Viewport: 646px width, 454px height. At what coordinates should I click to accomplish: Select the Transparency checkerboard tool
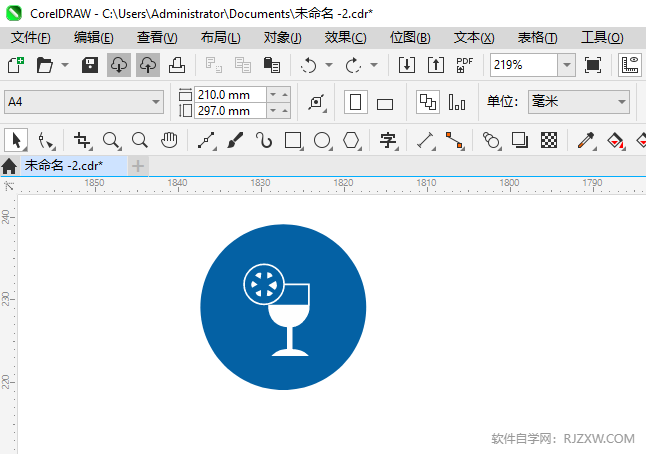[549, 140]
